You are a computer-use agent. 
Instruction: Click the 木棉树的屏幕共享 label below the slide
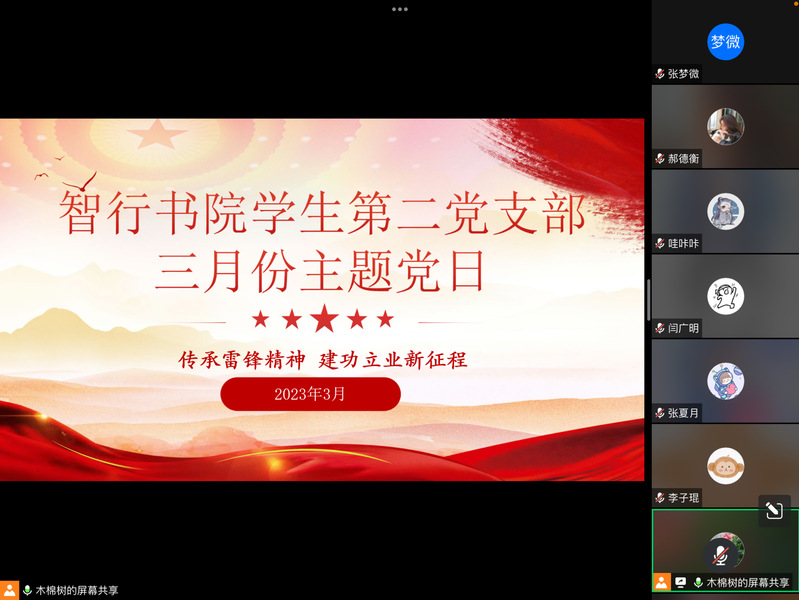pyautogui.click(x=77, y=590)
